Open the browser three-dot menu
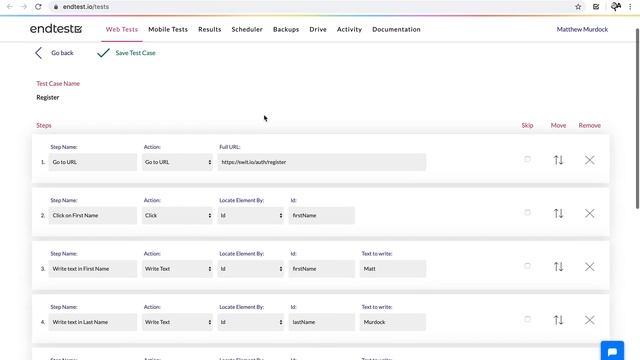This screenshot has height=360, width=640. [x=630, y=7]
